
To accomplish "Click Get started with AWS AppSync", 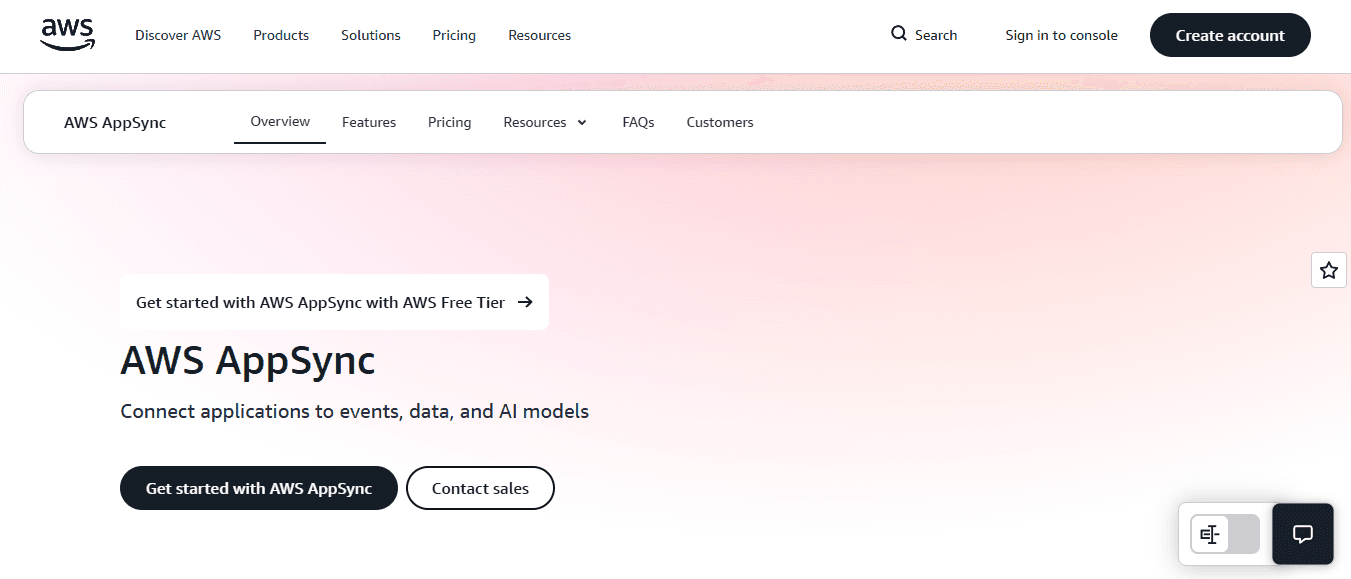I will (x=258, y=488).
